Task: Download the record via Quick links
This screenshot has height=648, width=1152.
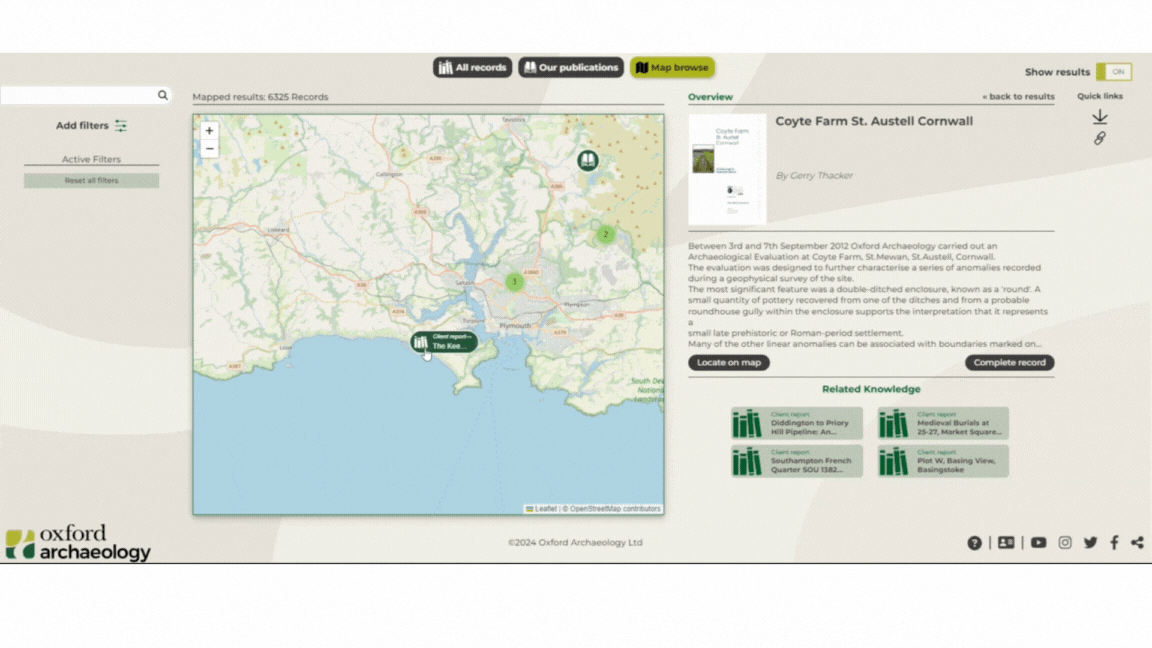Action: (x=1100, y=117)
